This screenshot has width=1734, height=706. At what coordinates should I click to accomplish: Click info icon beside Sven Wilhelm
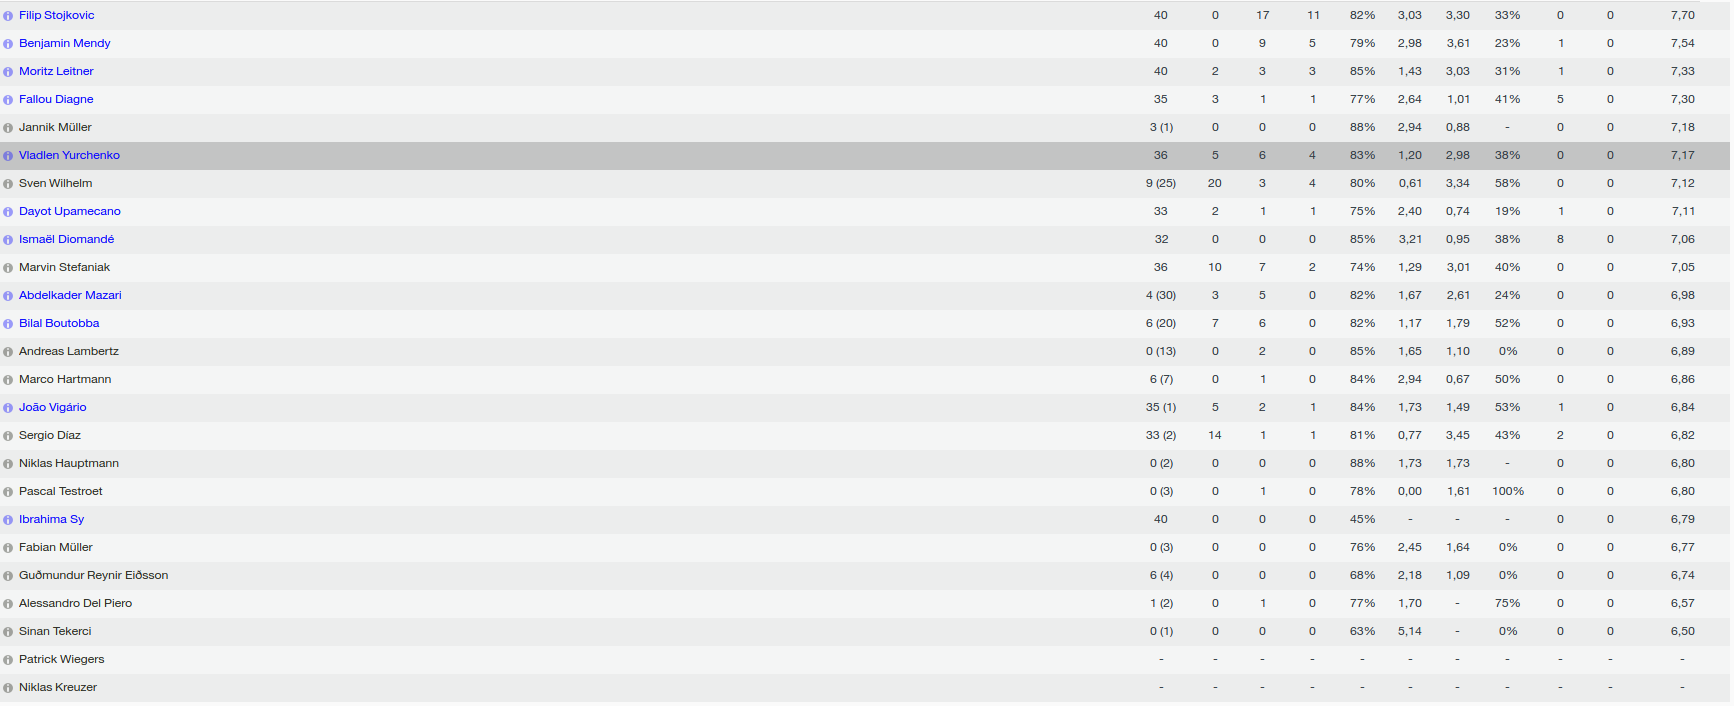click(8, 184)
